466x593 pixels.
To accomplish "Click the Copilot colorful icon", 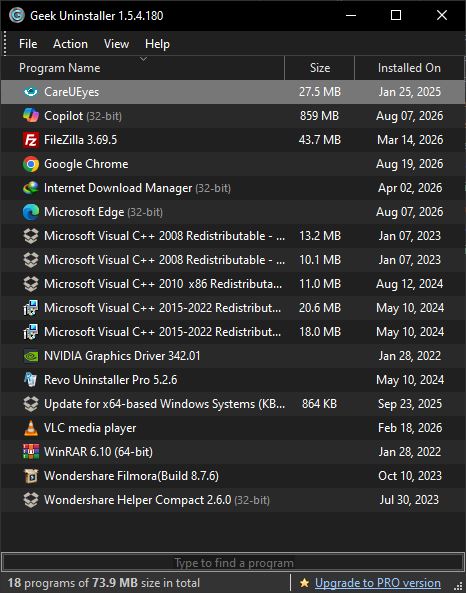I will tap(31, 115).
